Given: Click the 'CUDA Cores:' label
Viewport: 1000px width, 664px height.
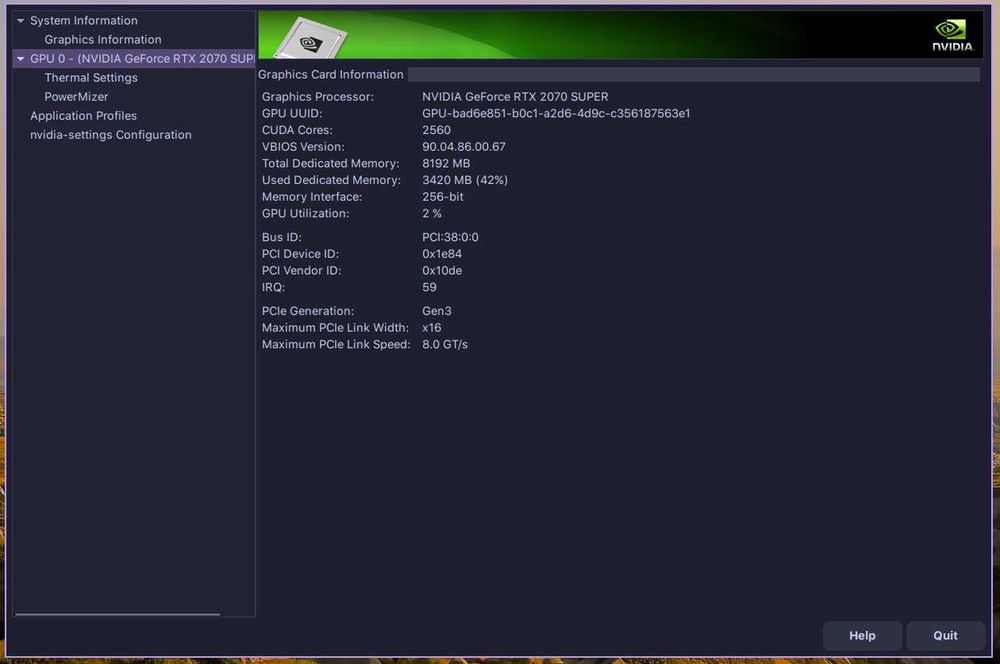Looking at the screenshot, I should [x=297, y=130].
